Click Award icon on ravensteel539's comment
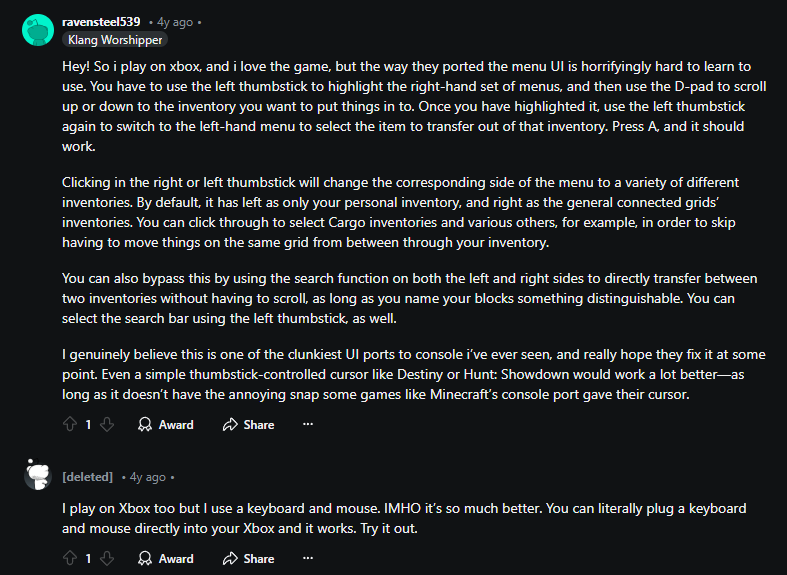The width and height of the screenshot is (787, 575). (x=145, y=425)
